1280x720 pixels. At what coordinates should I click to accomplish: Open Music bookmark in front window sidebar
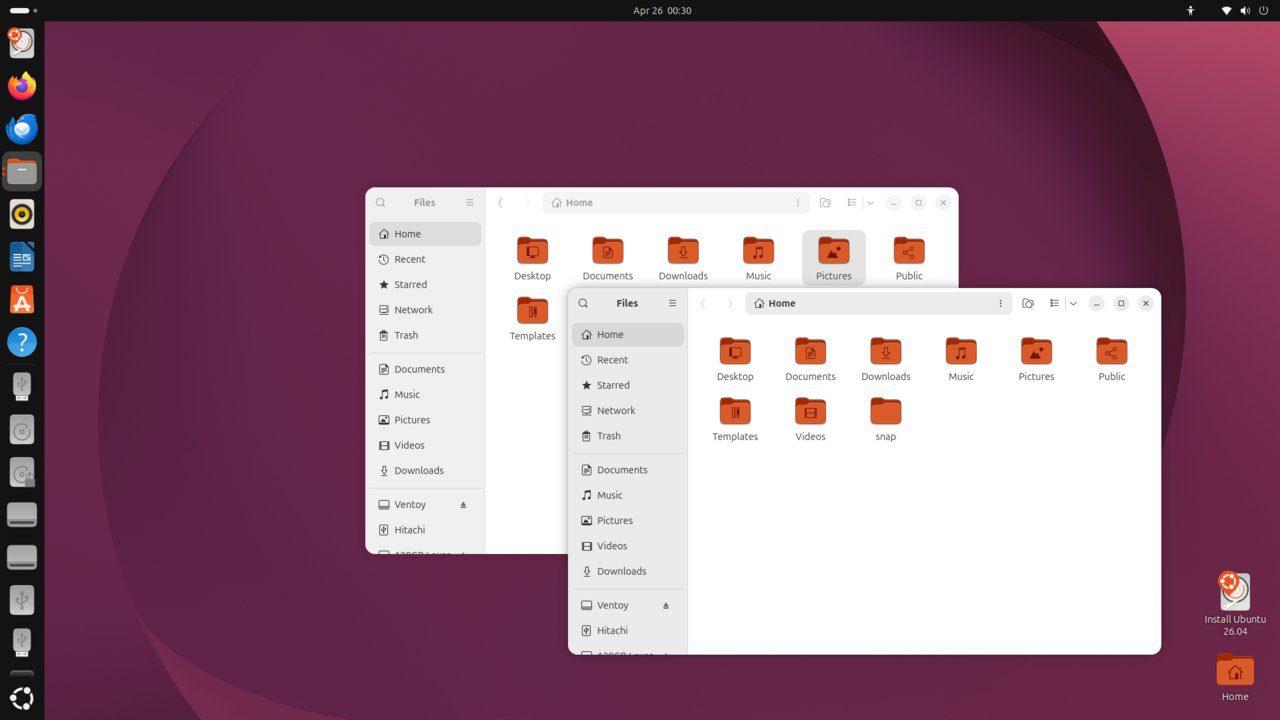point(628,495)
